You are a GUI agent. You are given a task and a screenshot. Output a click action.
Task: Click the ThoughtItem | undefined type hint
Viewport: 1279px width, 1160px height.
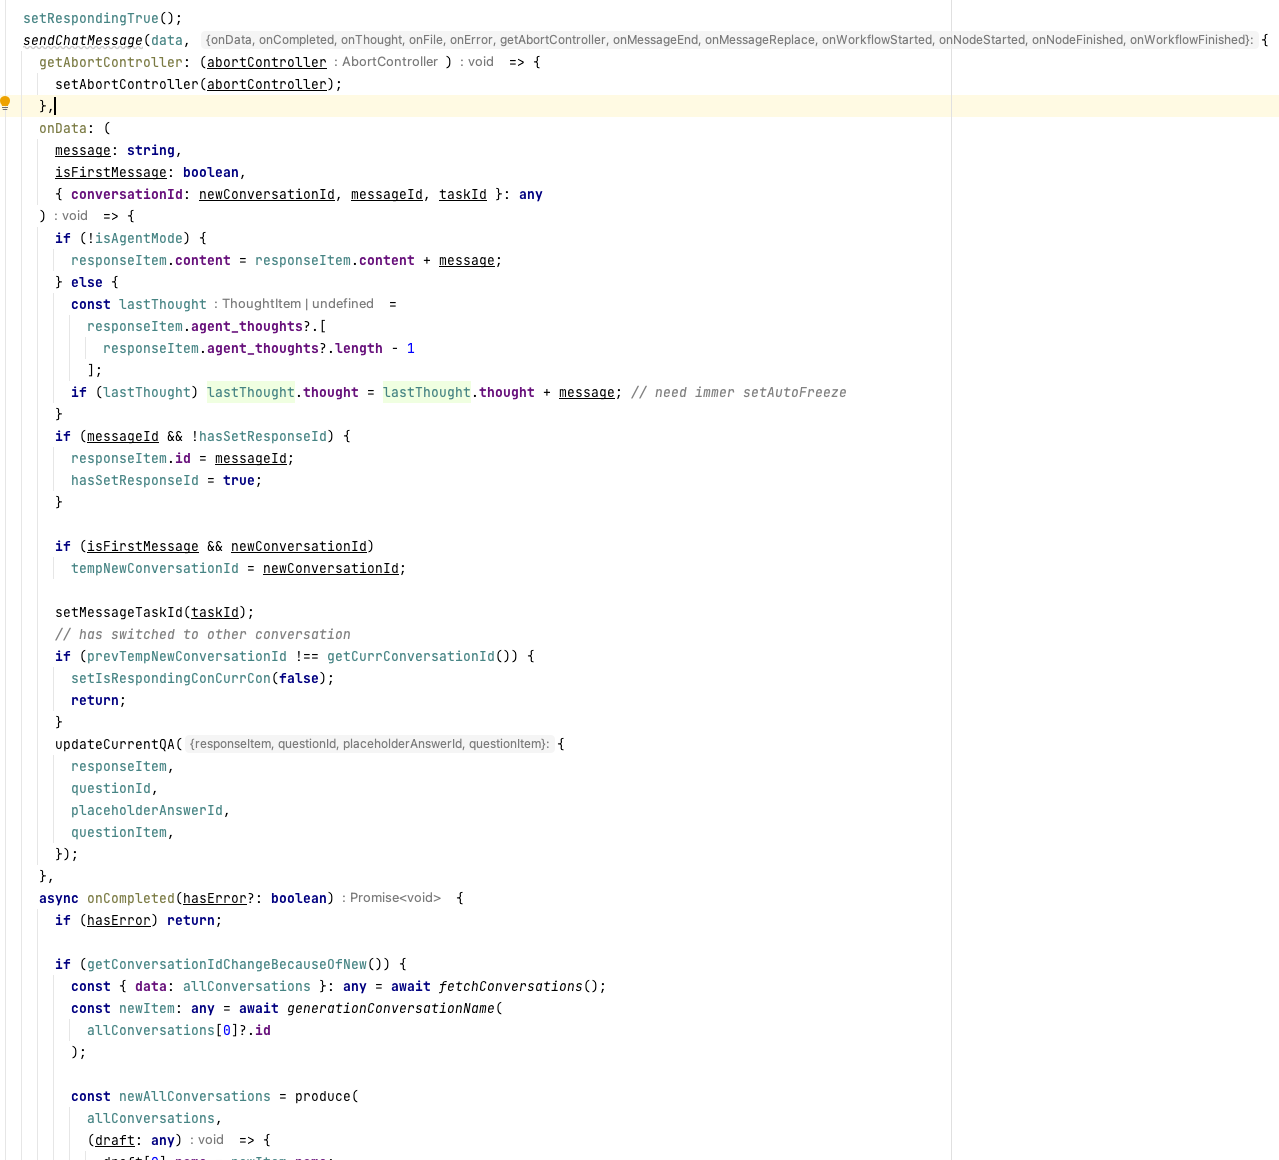point(294,304)
